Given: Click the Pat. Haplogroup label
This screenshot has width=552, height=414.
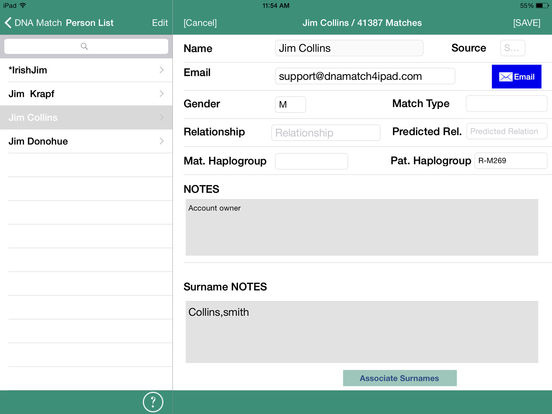Looking at the screenshot, I should coord(431,161).
